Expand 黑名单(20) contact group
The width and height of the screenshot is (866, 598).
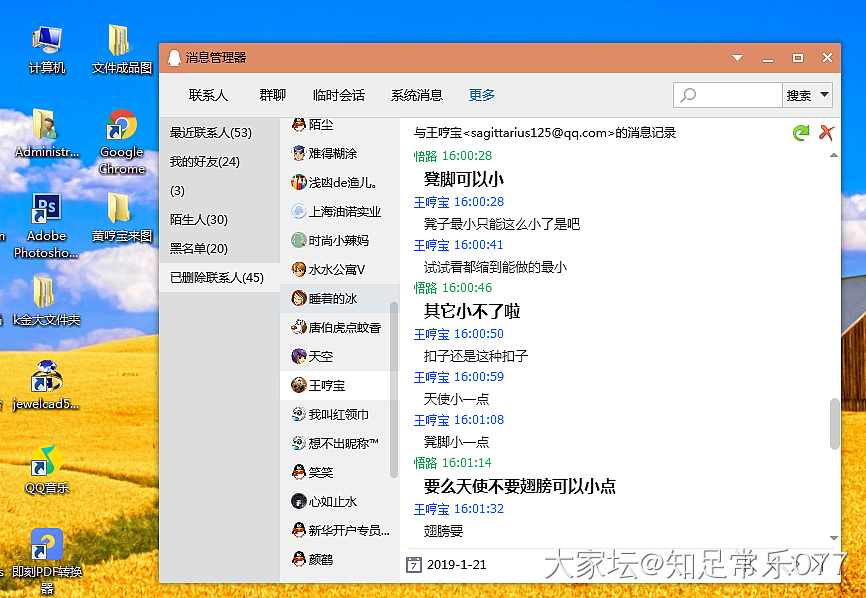(198, 248)
